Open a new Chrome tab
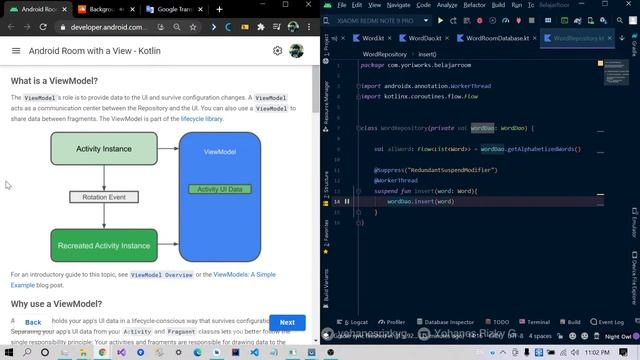 [x=219, y=9]
